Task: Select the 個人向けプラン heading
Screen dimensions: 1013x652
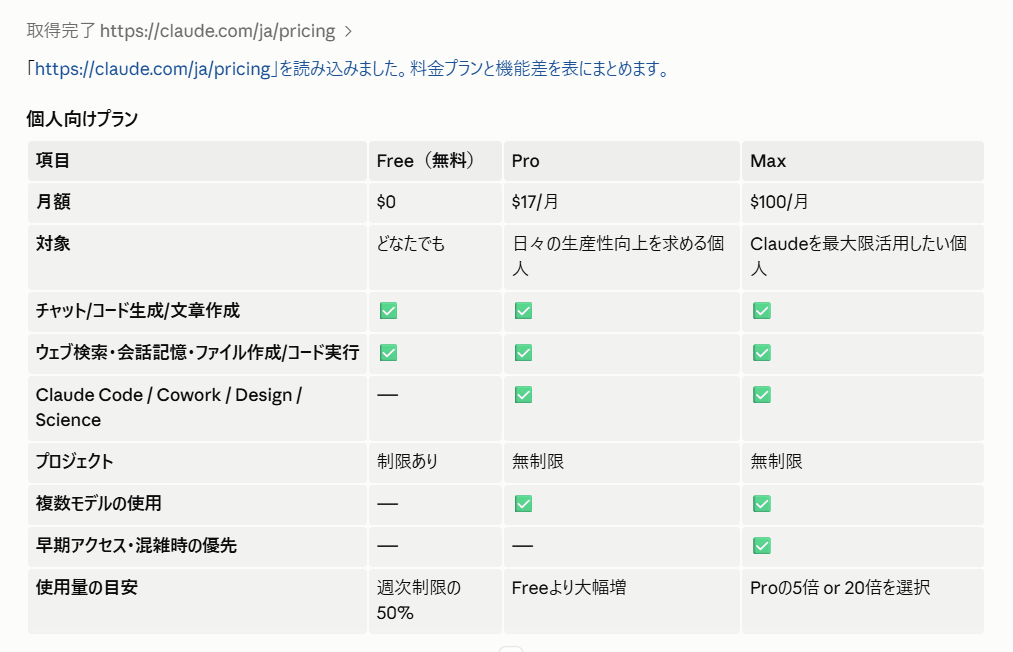Action: point(82,119)
